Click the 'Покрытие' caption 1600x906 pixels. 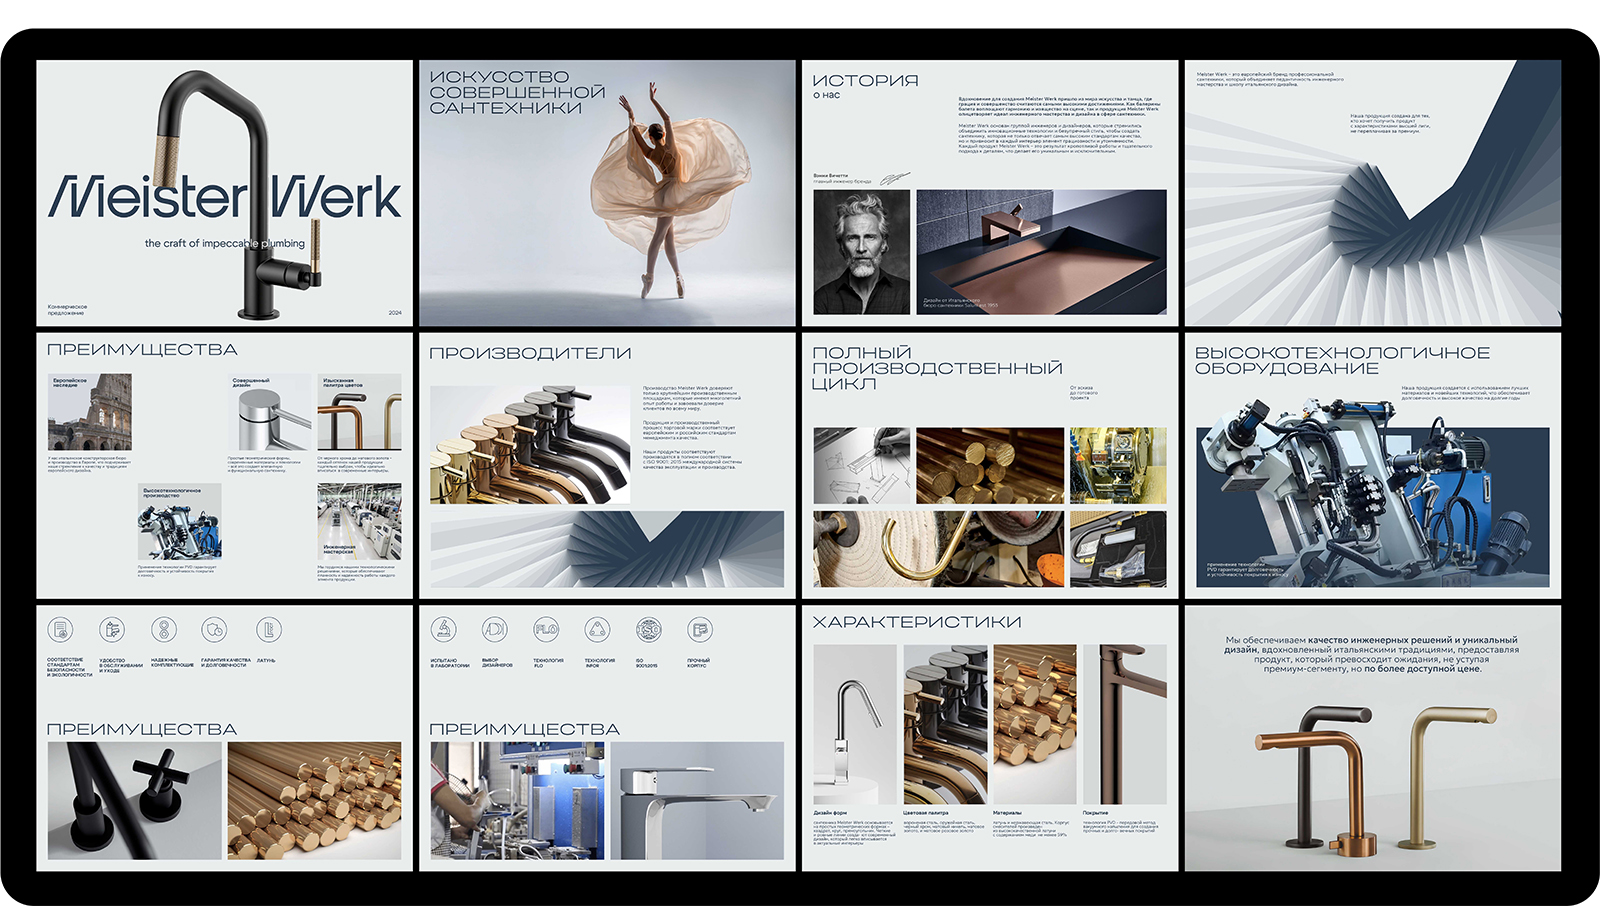pos(1095,813)
